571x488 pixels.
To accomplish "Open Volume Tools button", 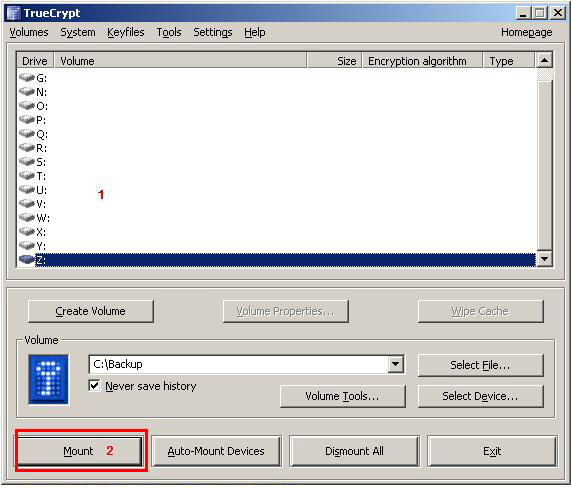I will tap(342, 396).
